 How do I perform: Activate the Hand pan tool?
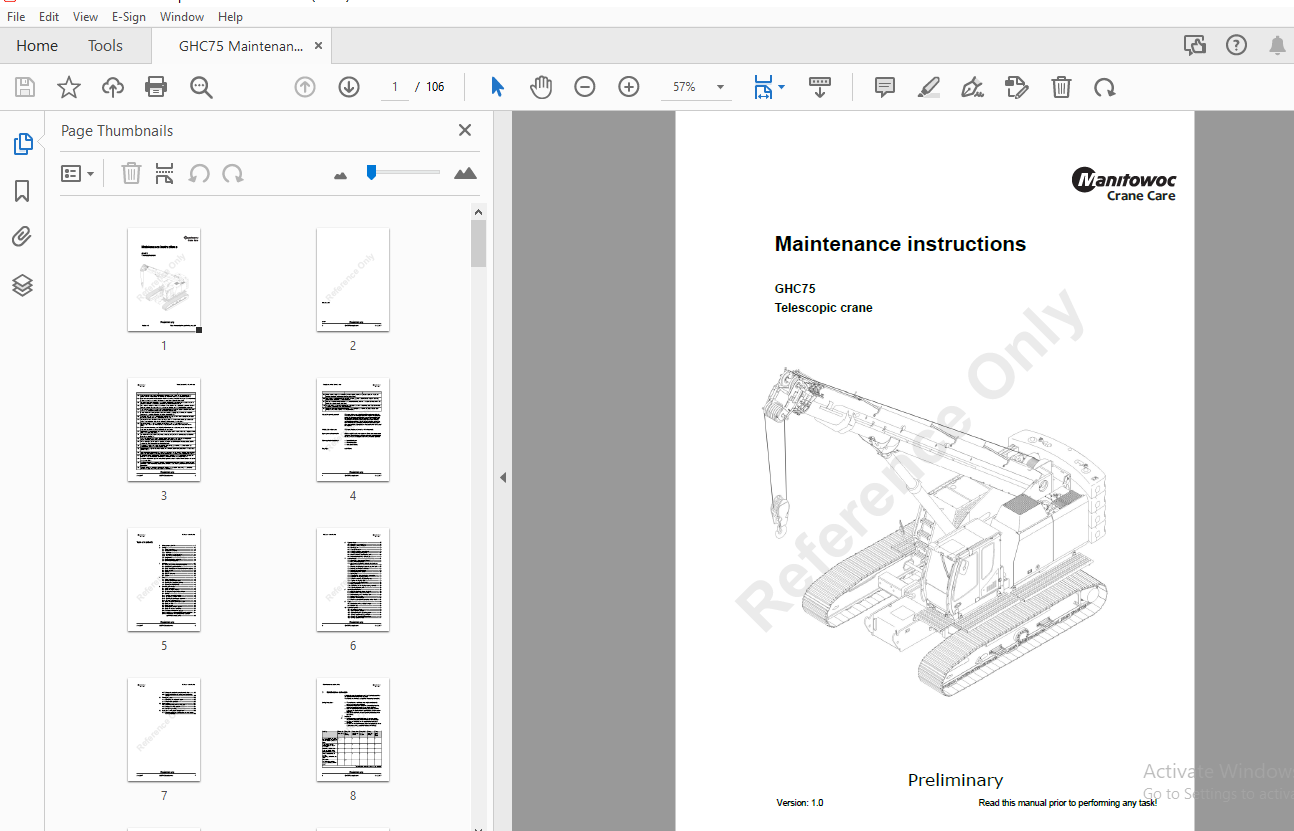(541, 87)
